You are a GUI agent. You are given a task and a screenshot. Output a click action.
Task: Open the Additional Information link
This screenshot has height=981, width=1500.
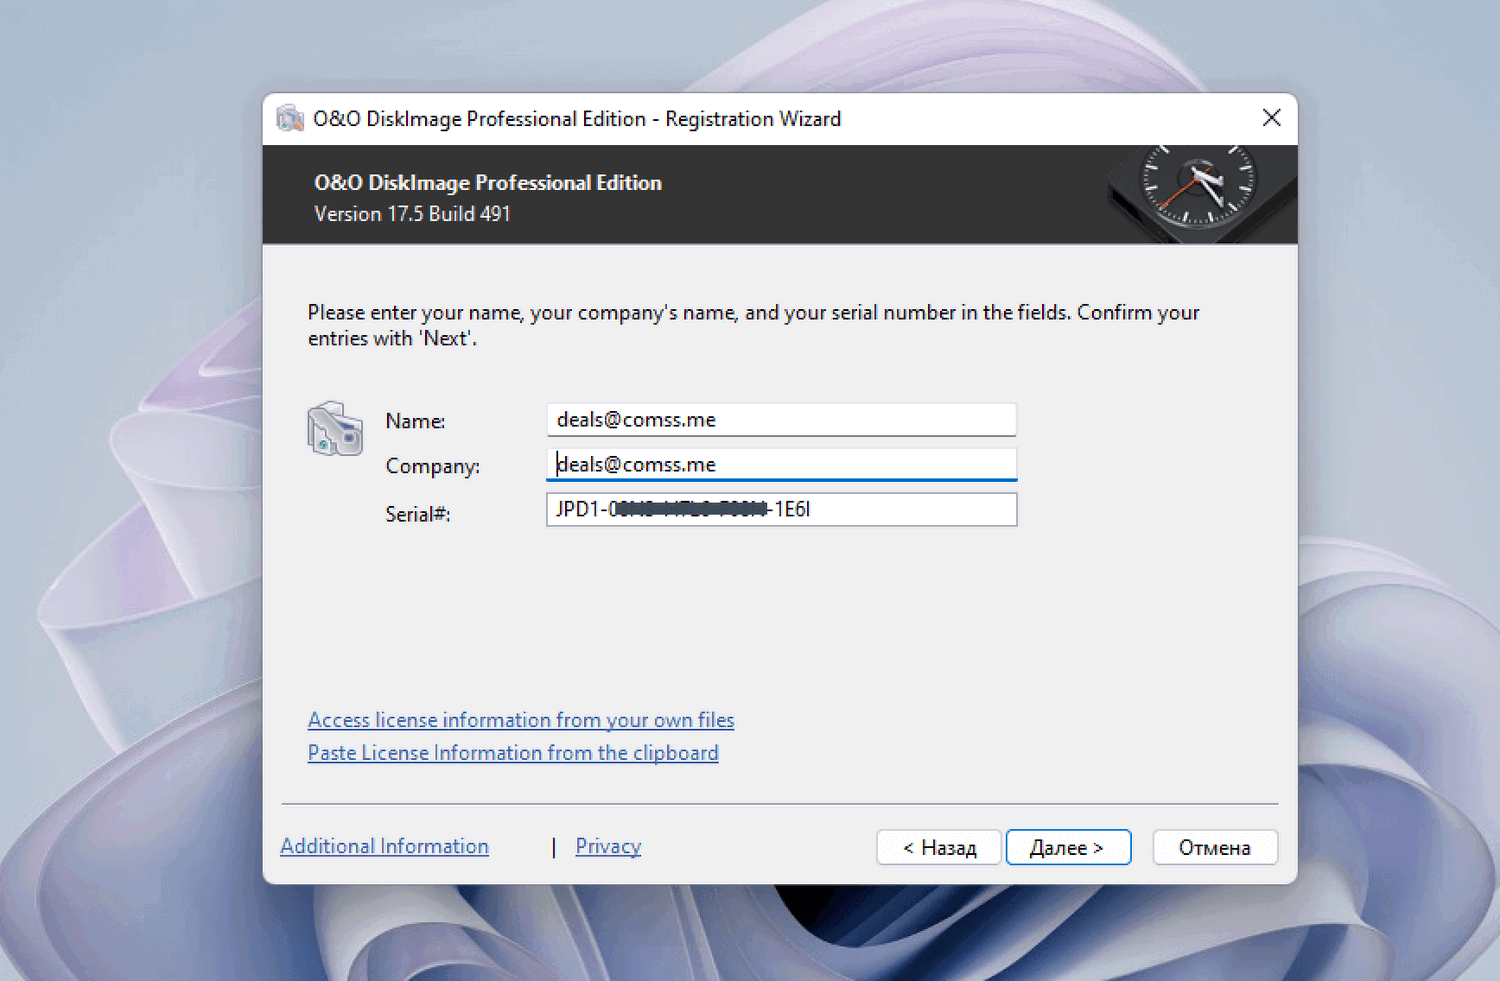point(385,846)
